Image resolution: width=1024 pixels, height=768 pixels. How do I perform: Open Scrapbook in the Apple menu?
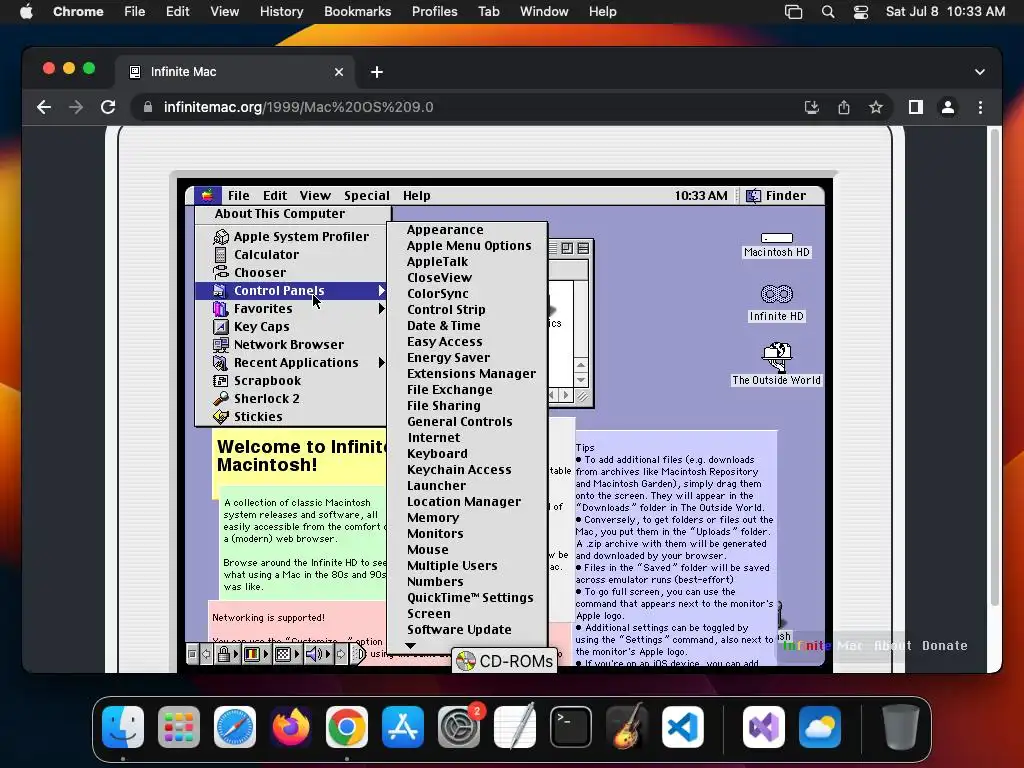click(x=291, y=380)
